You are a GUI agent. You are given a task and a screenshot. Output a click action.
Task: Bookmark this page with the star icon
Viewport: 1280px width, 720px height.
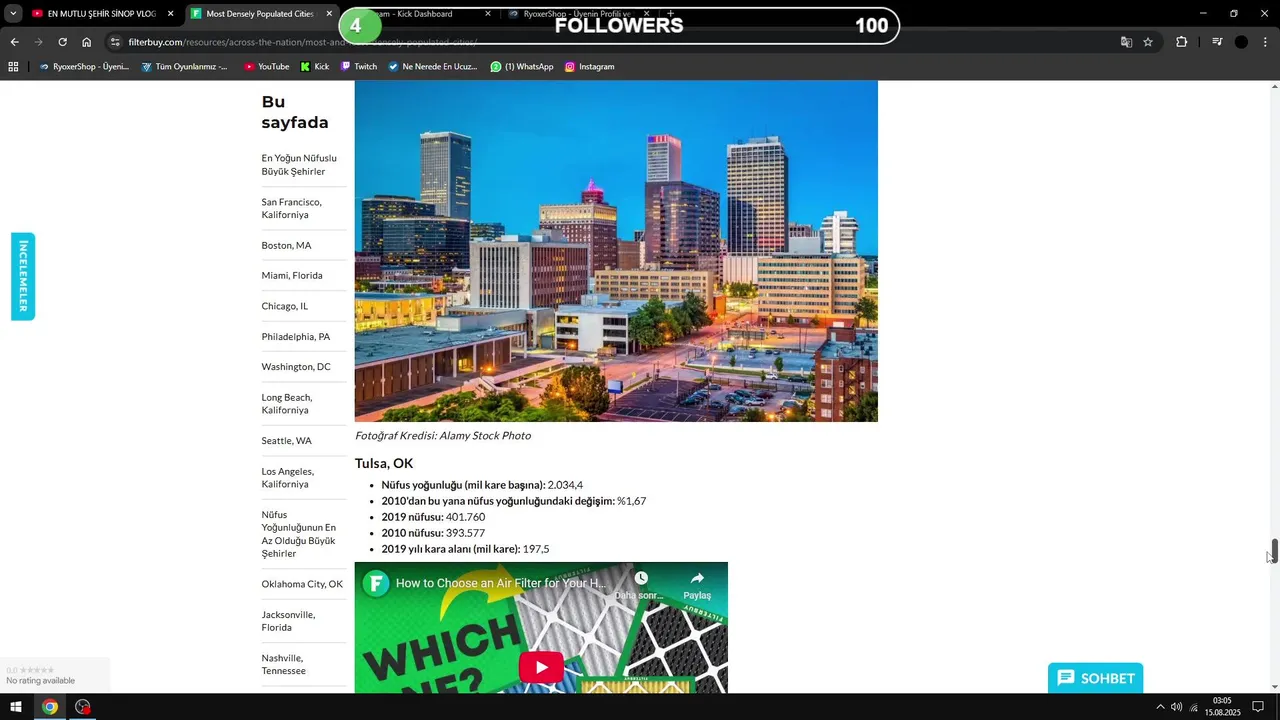click(x=1148, y=42)
